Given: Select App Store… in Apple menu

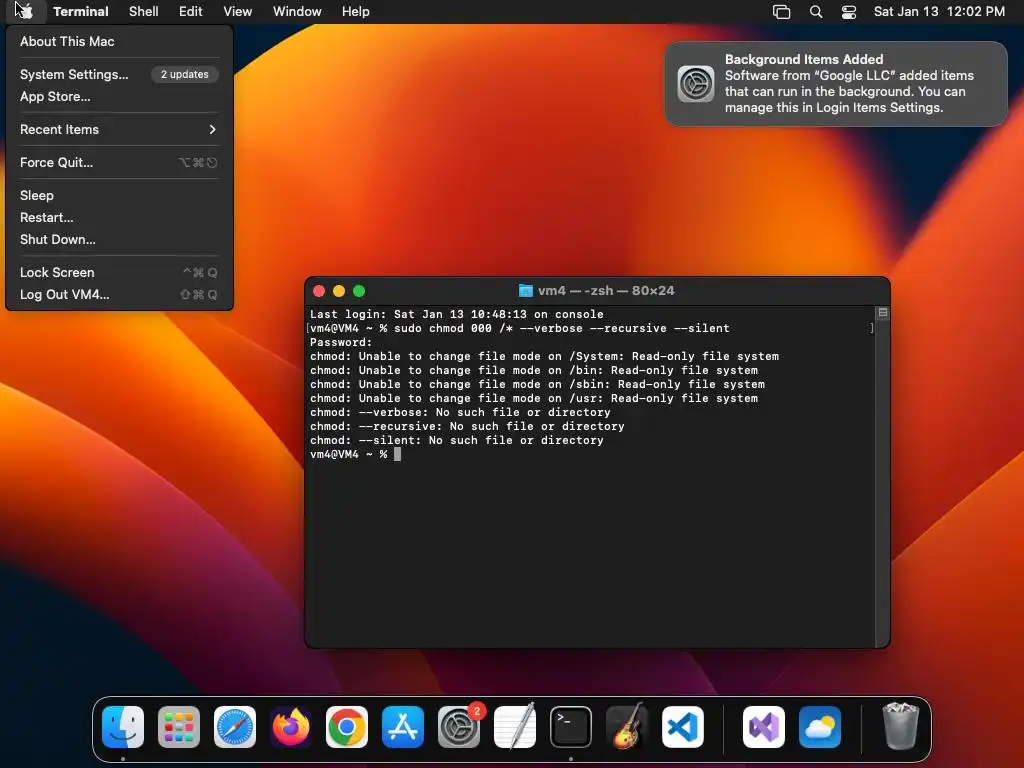Looking at the screenshot, I should [x=119, y=97].
